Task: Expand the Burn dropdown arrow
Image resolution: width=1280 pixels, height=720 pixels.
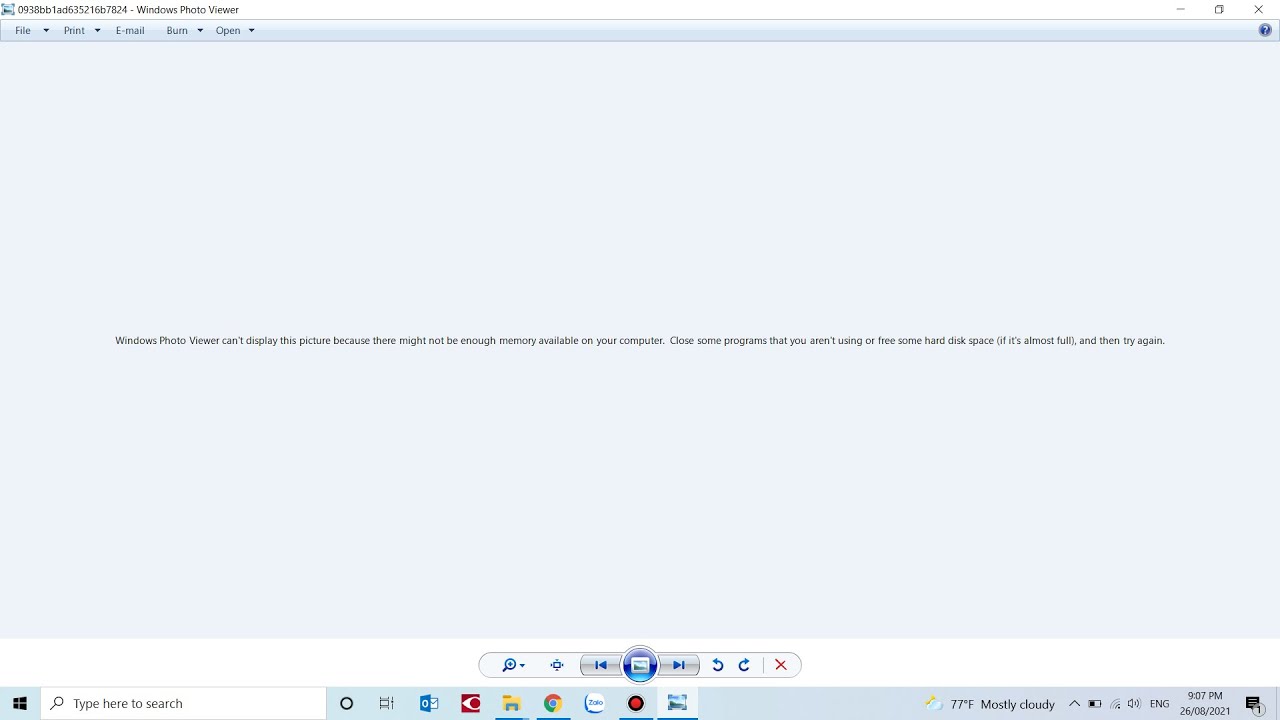Action: point(200,30)
